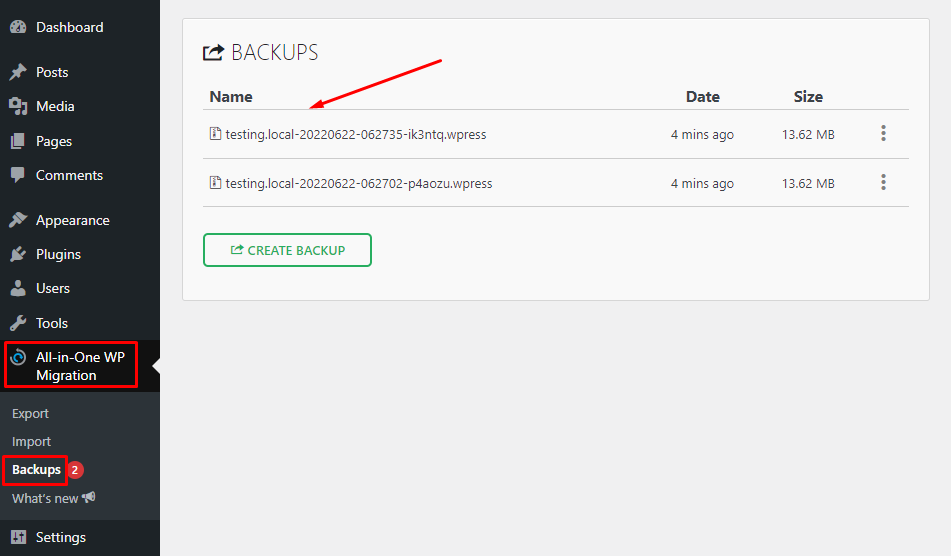Click the Media library icon
Image resolution: width=951 pixels, height=556 pixels.
tap(18, 106)
